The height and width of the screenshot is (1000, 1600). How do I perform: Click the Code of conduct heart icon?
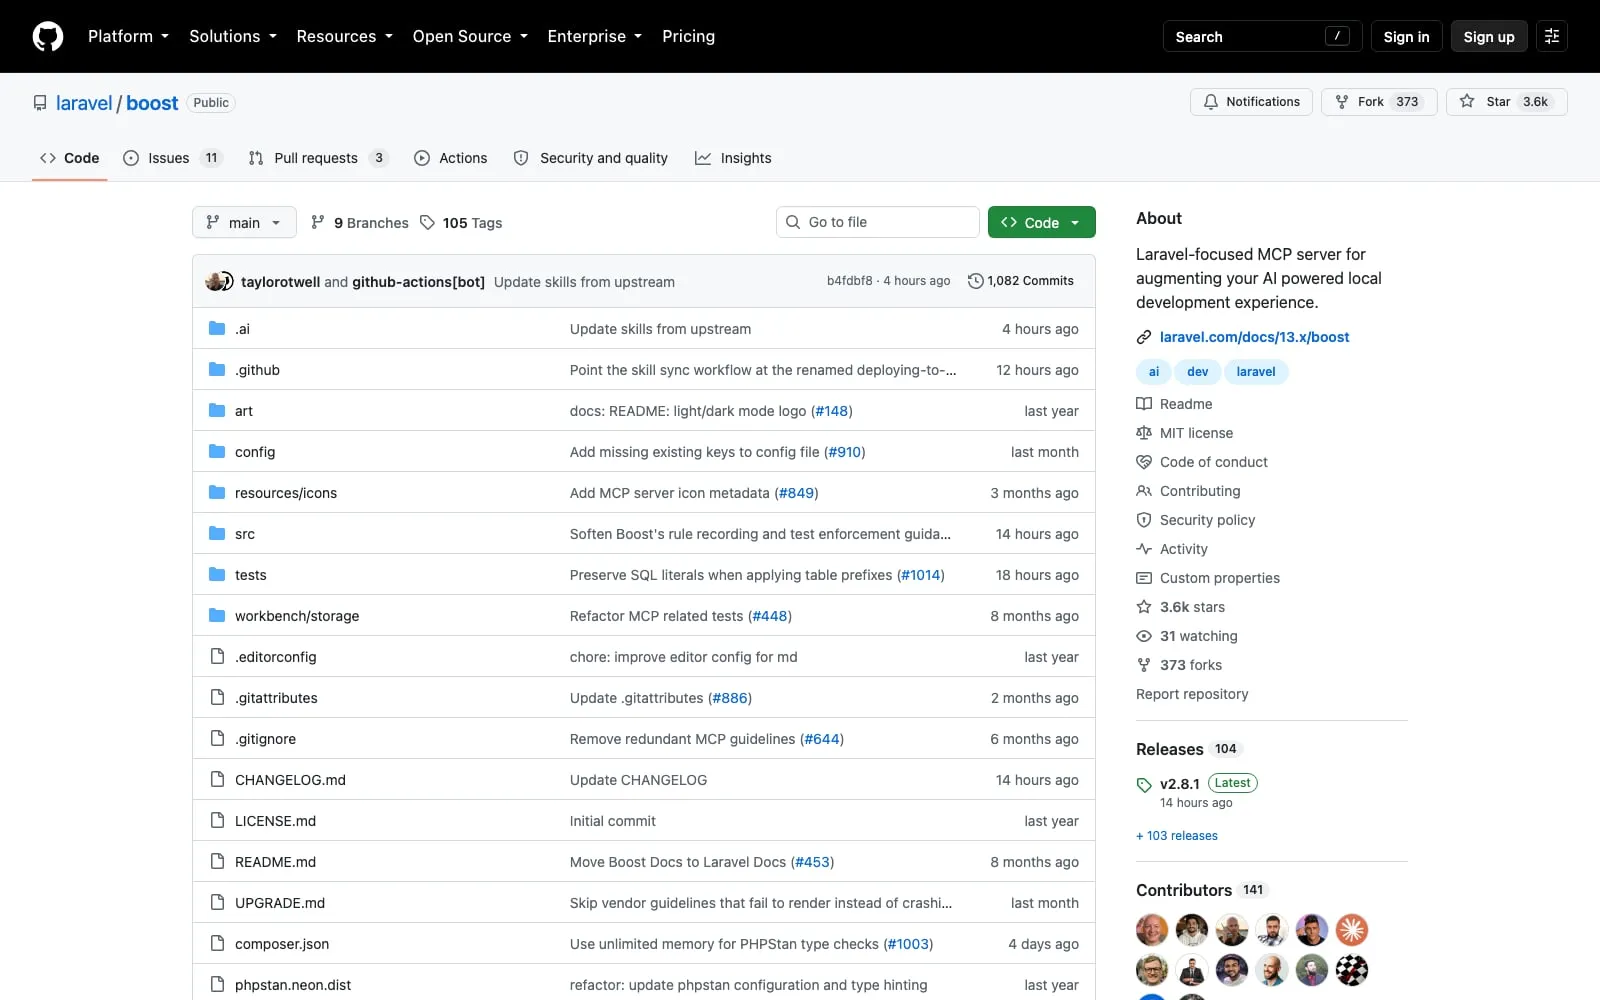click(x=1144, y=462)
